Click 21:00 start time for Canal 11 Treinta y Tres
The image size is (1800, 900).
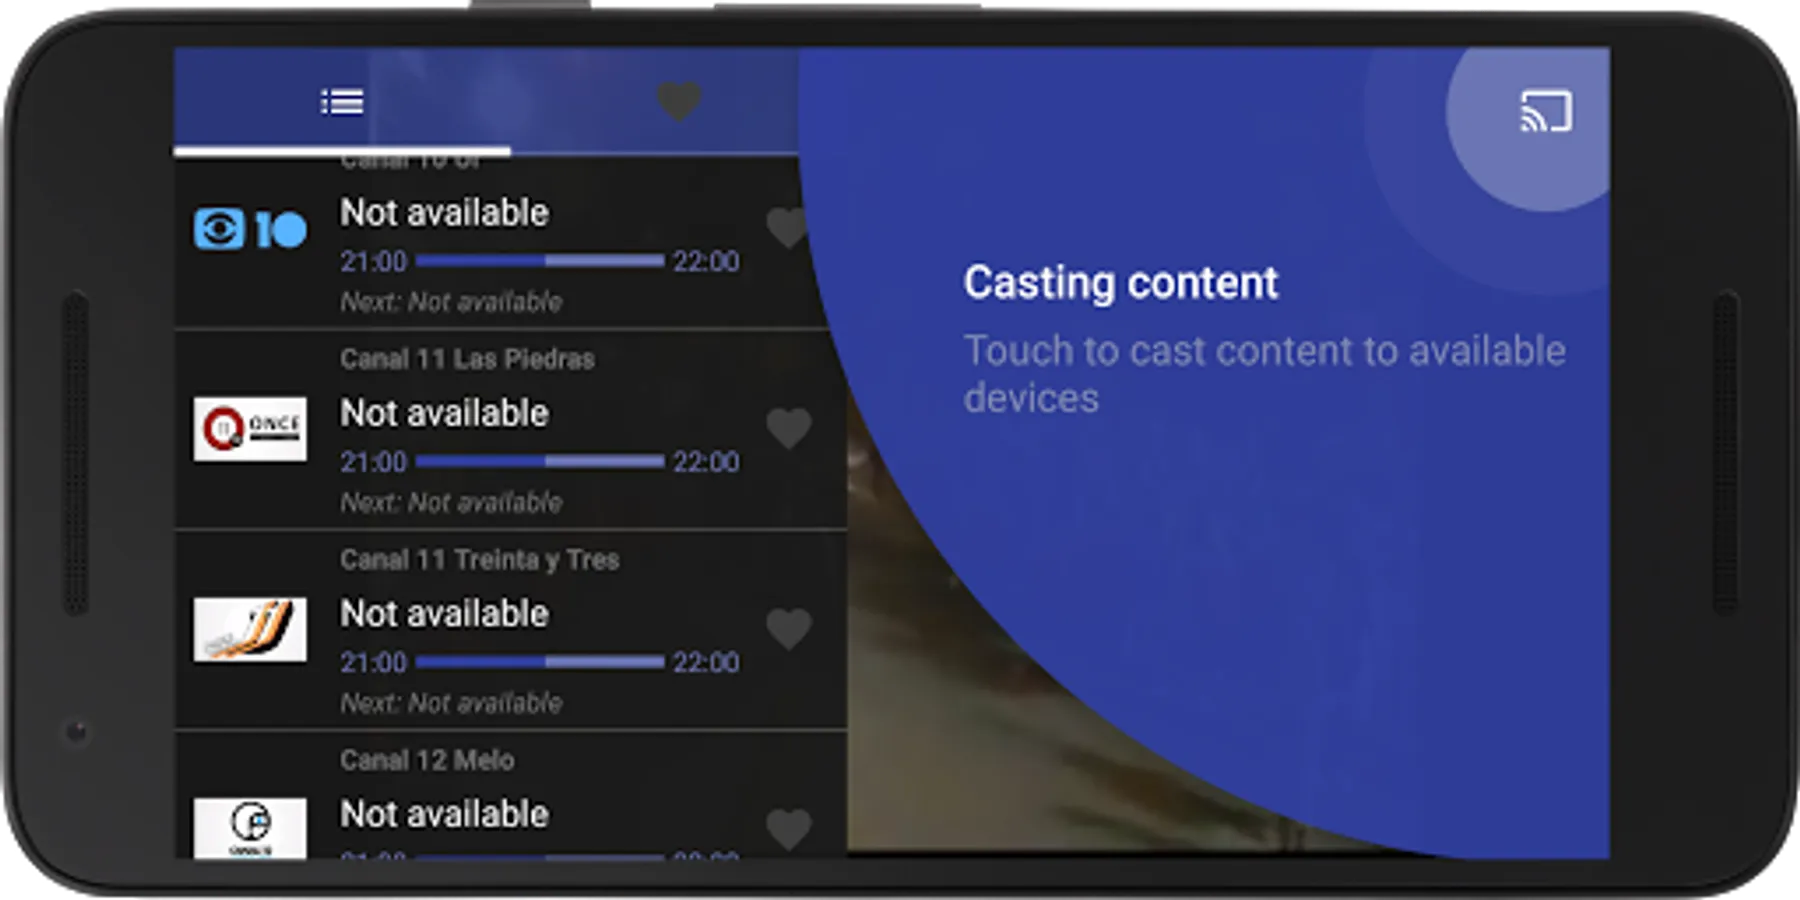[x=374, y=662]
